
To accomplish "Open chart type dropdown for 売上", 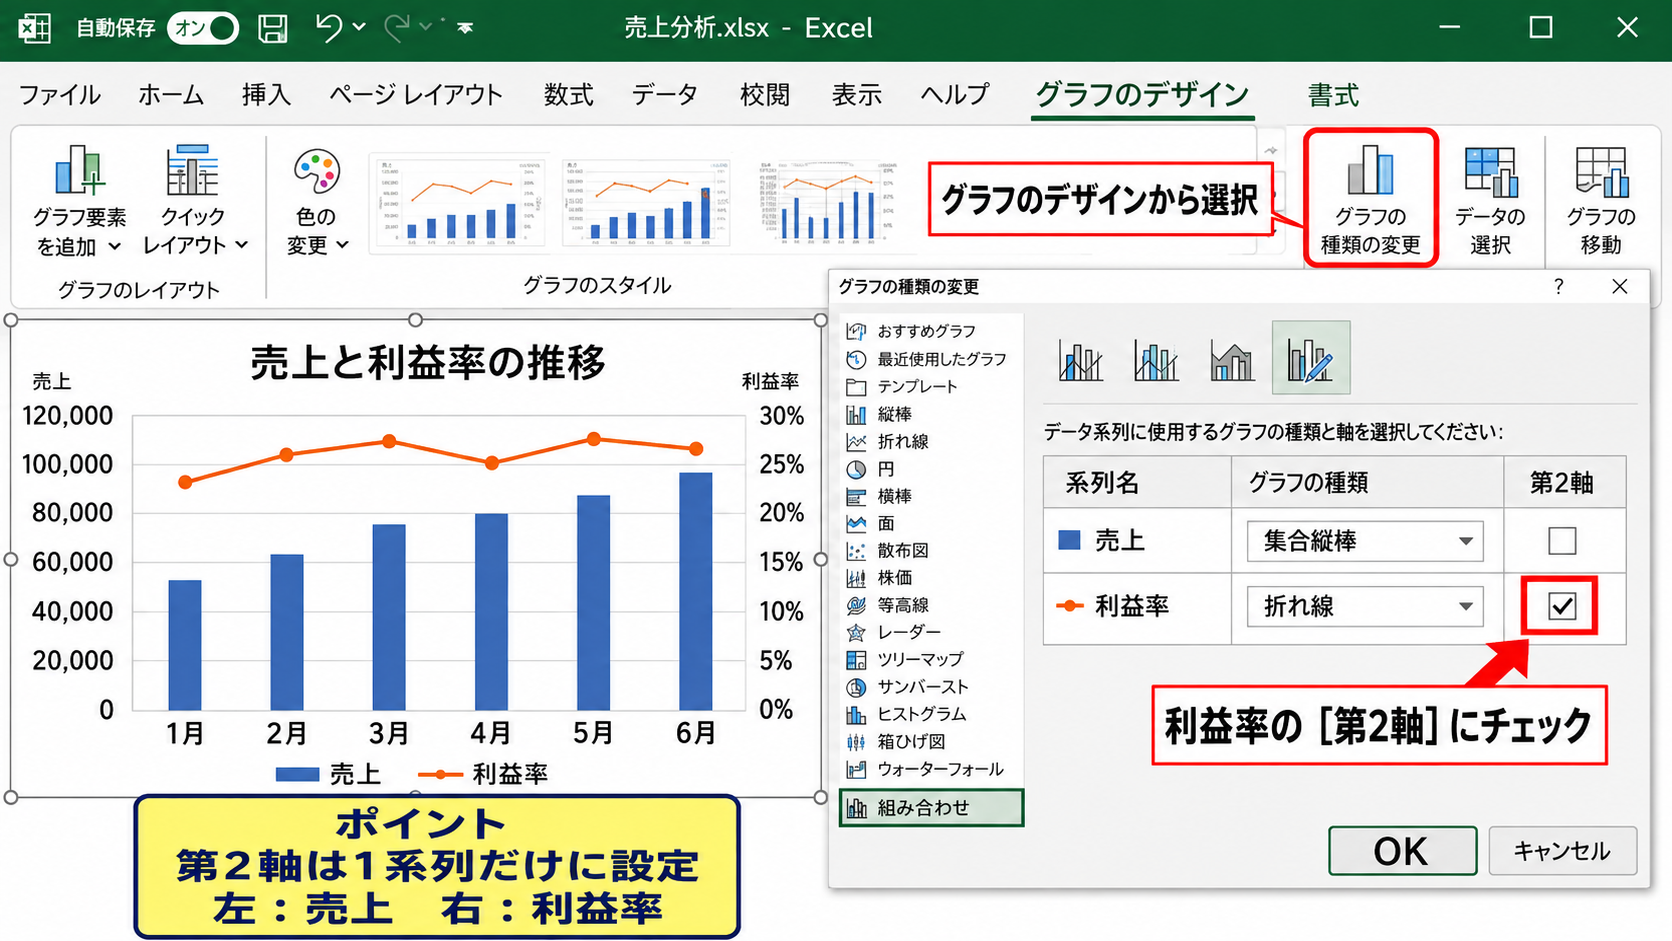I will (1365, 541).
